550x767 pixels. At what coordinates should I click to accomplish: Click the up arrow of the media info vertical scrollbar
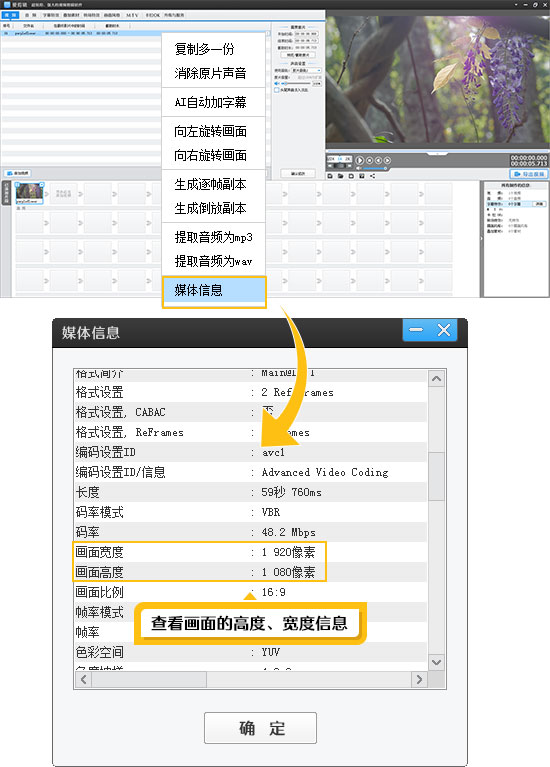(x=436, y=379)
